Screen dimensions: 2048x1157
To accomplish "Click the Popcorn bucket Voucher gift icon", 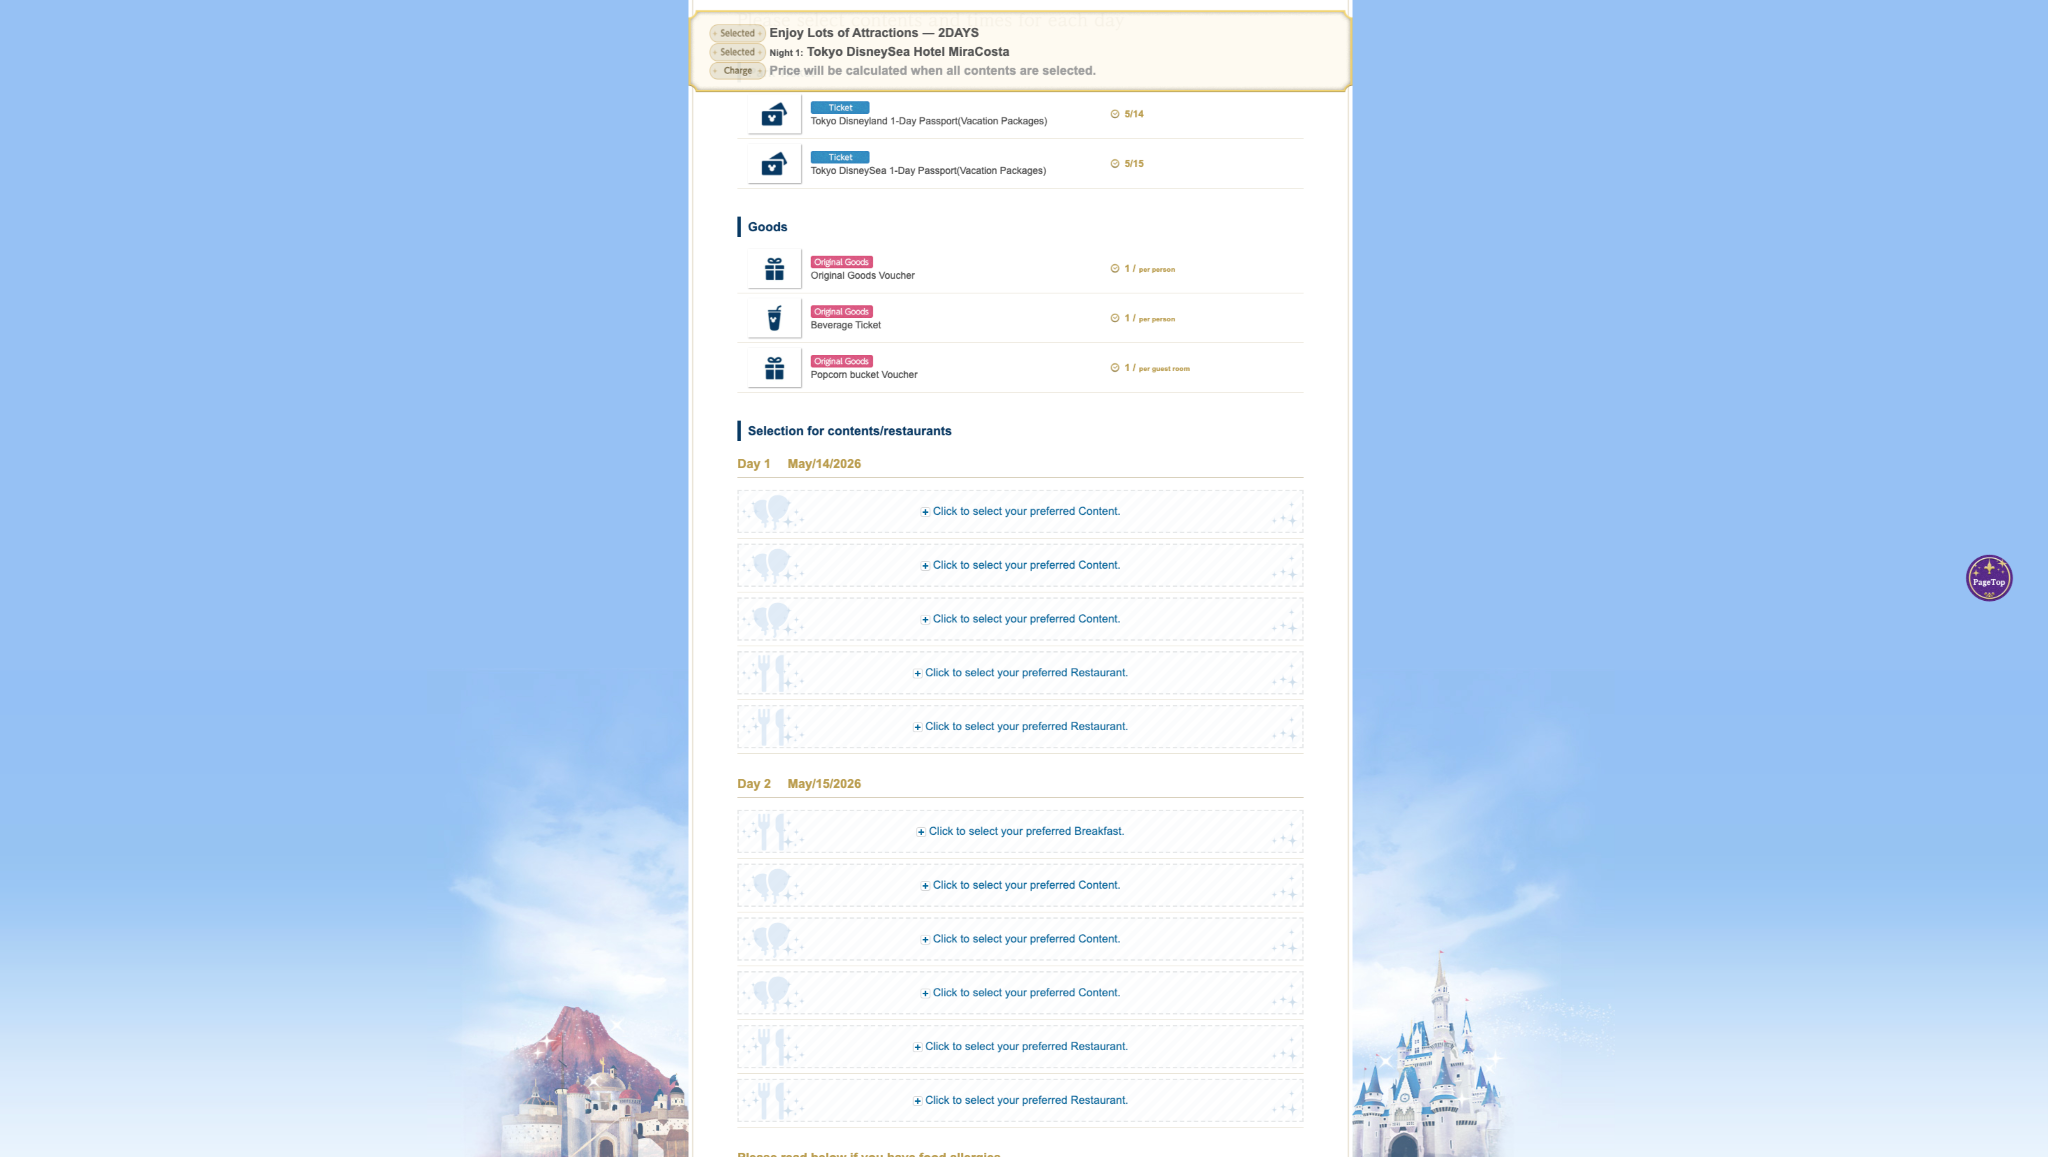I will tap(774, 369).
